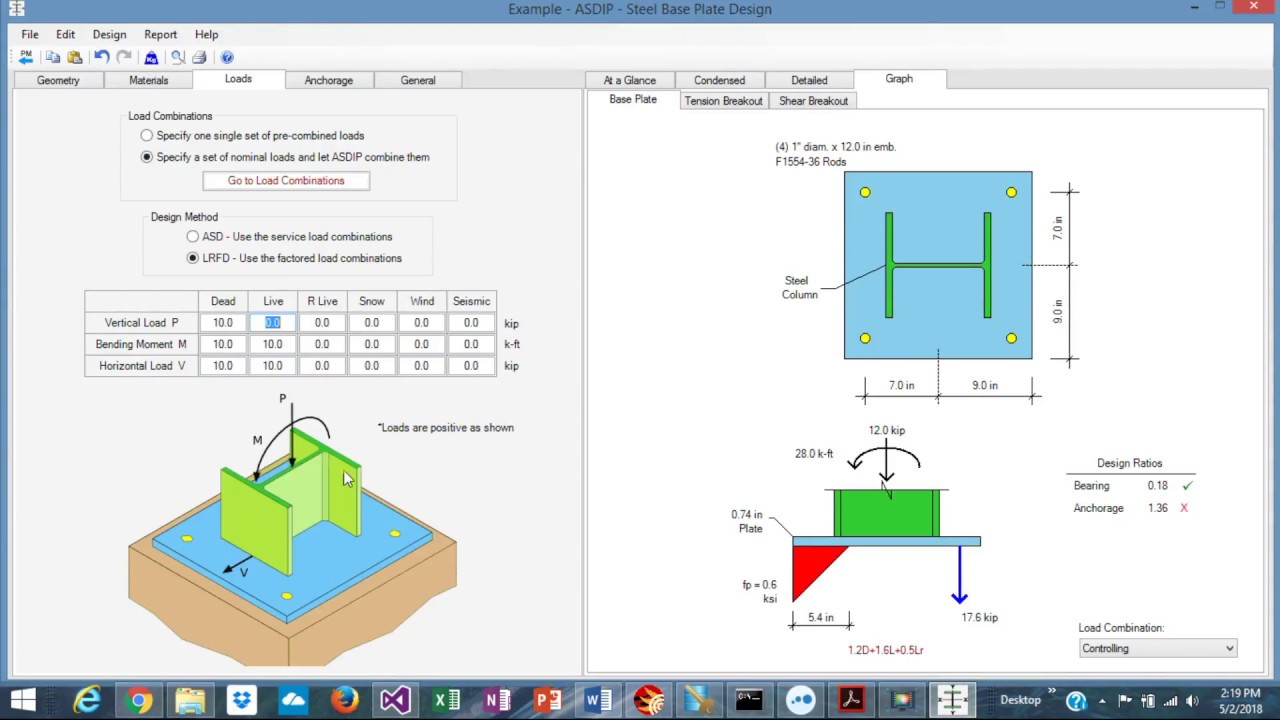The height and width of the screenshot is (720, 1280).
Task: Switch to the Anchorage tab
Action: (328, 80)
